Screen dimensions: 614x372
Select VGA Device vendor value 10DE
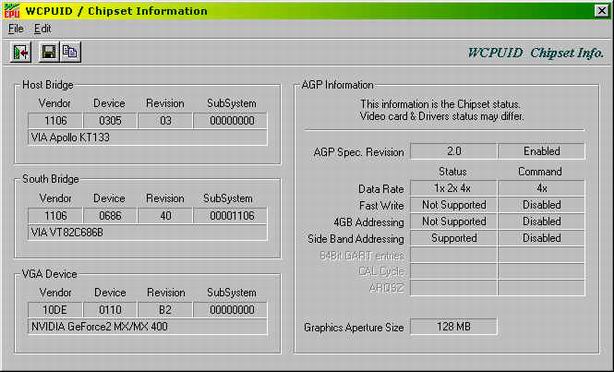pyautogui.click(x=55, y=310)
